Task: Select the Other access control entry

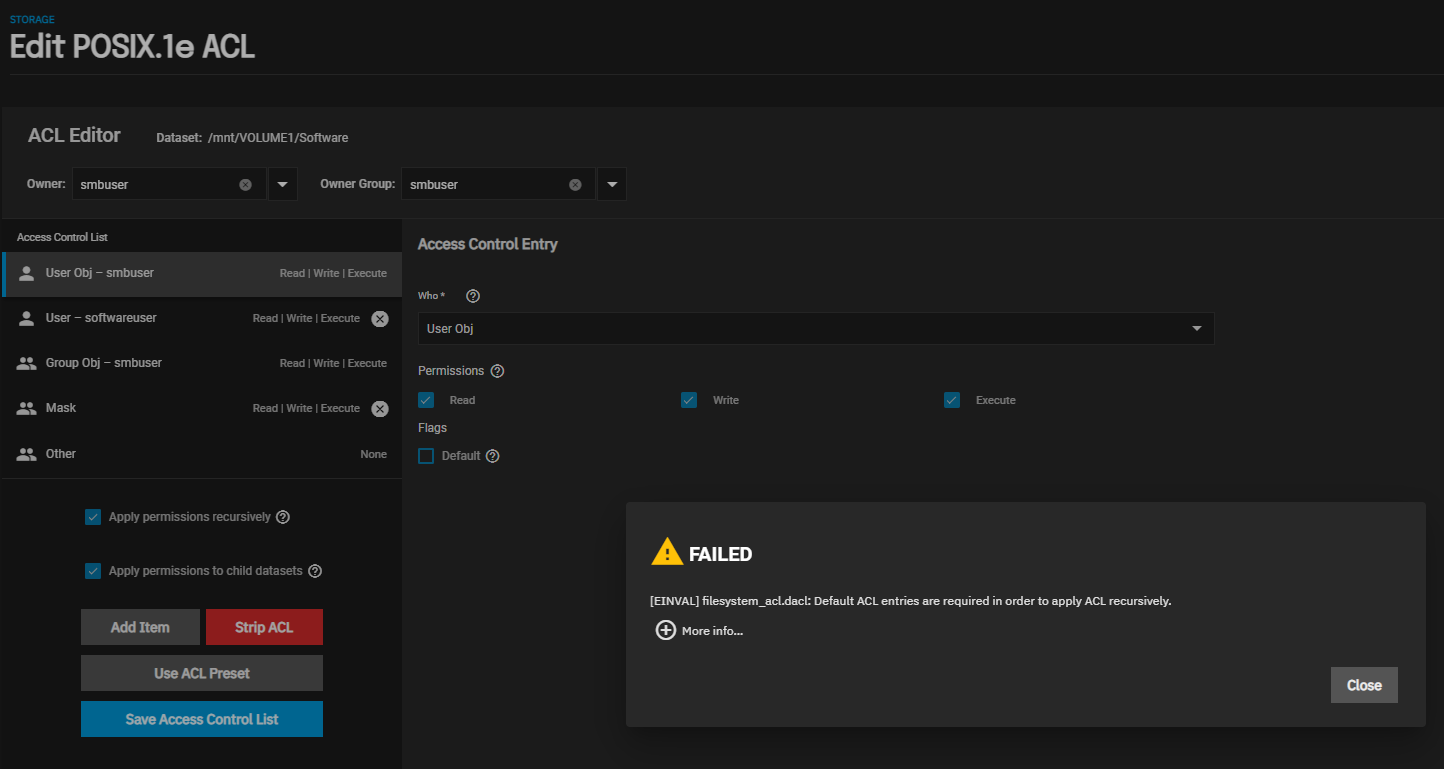Action: tap(202, 455)
